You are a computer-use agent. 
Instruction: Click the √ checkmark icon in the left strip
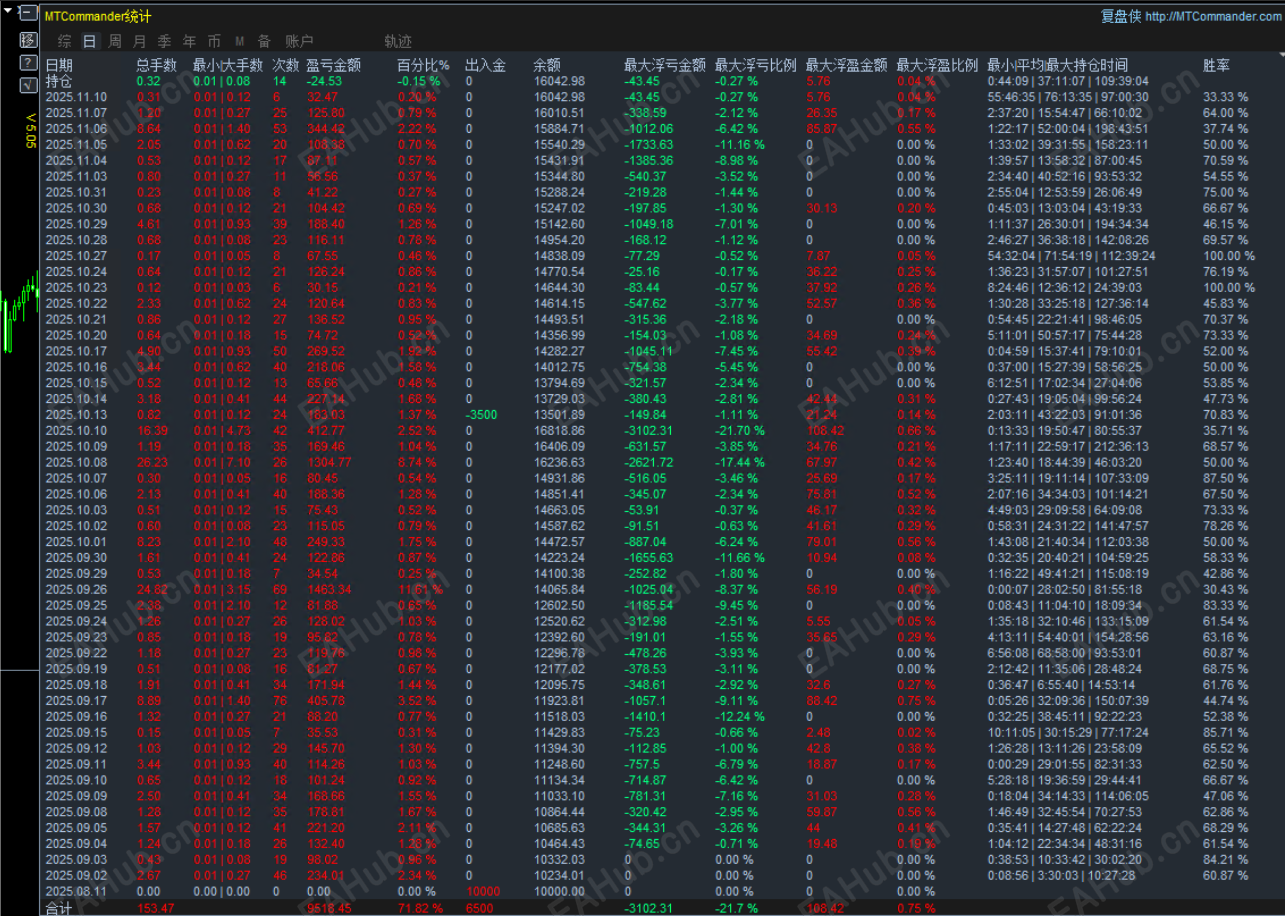coord(28,85)
